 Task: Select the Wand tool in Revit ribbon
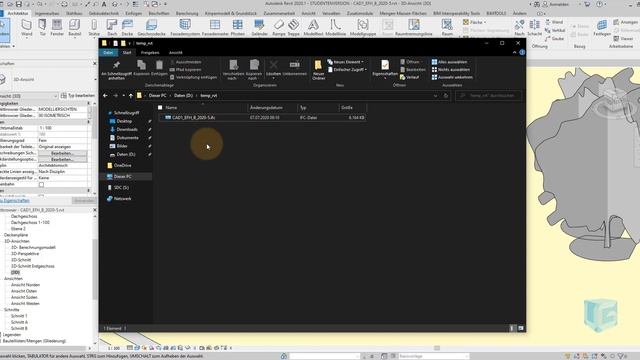pos(27,28)
